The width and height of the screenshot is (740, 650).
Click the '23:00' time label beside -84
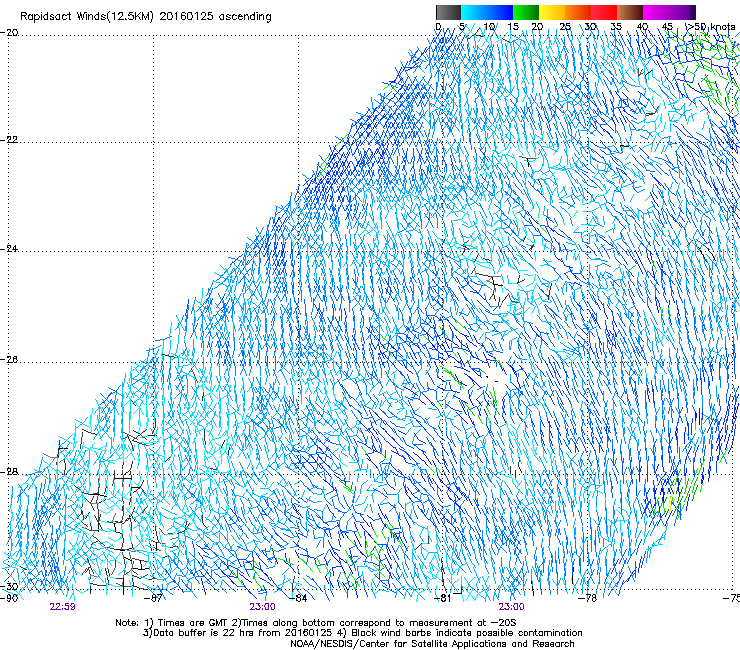(x=262, y=607)
